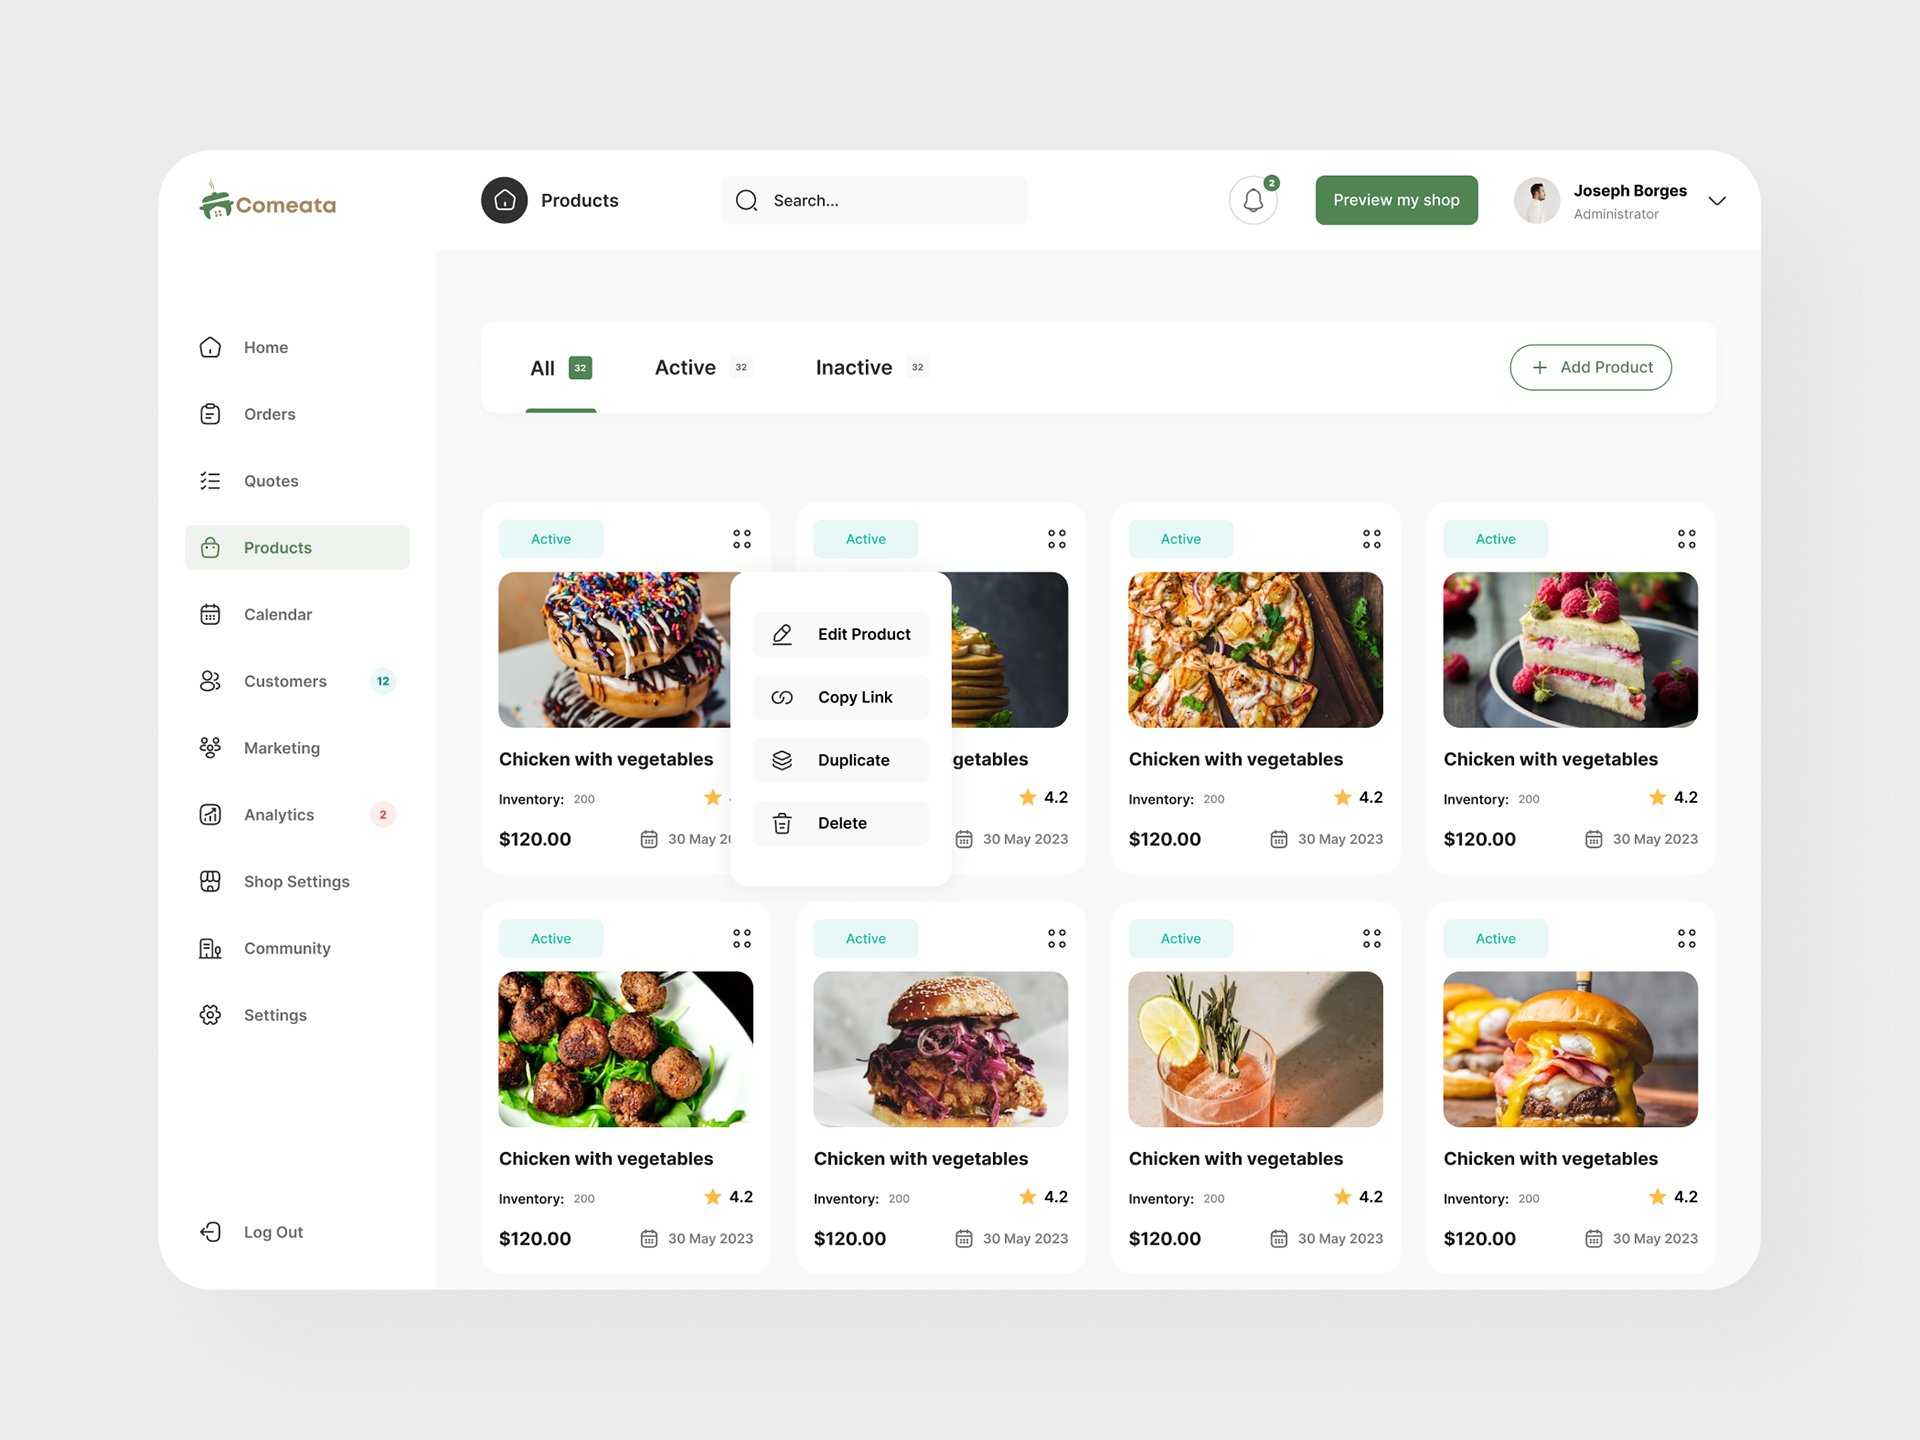Open Orders from the sidebar
1920x1440 pixels.
point(269,414)
